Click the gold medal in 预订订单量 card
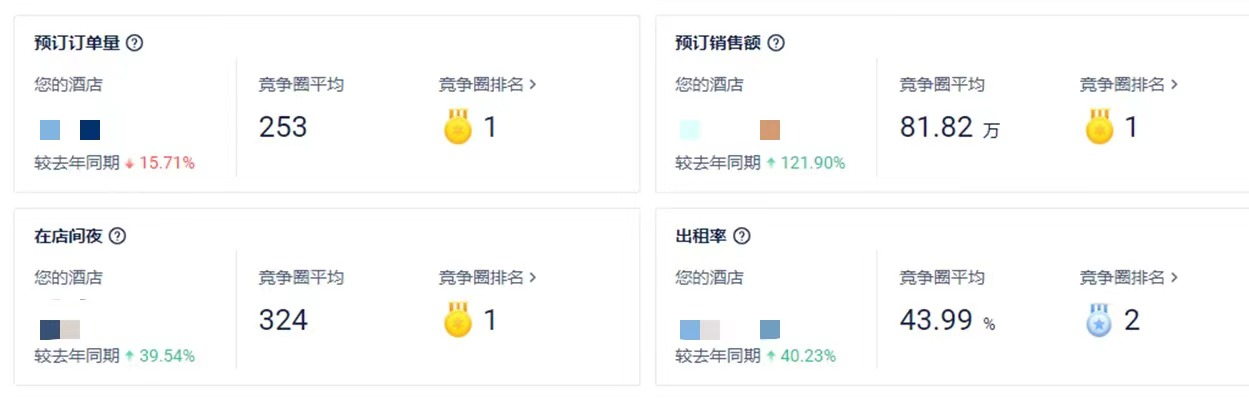The image size is (1249, 399). (x=458, y=127)
